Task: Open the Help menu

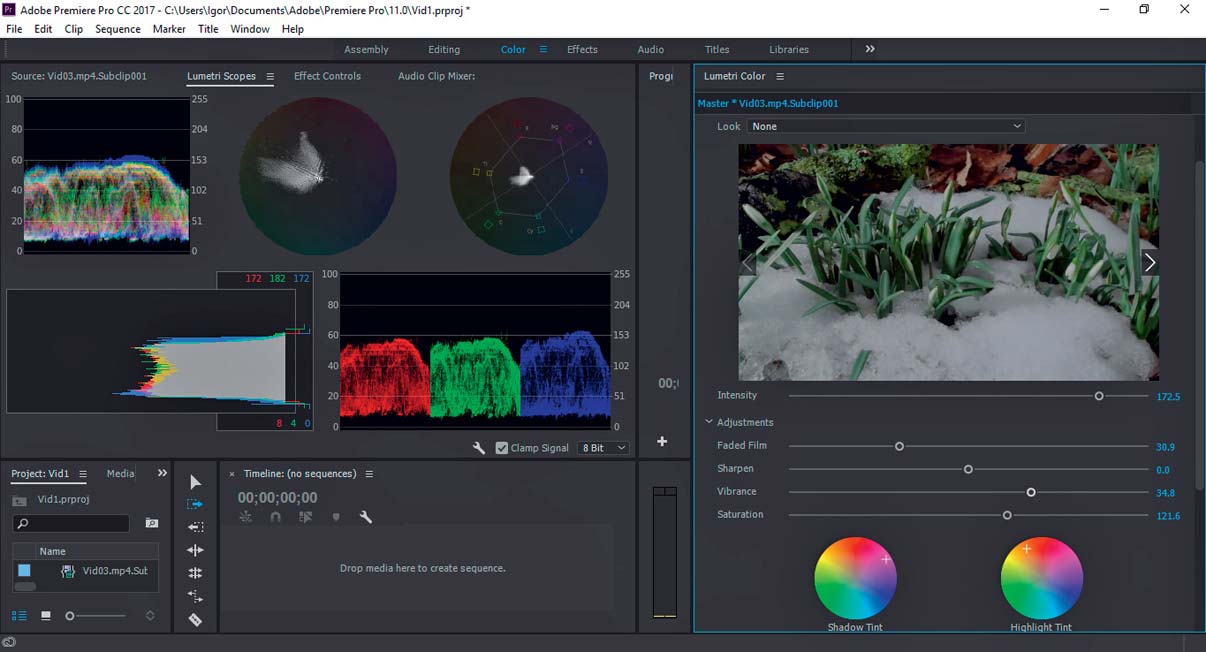Action: 293,29
